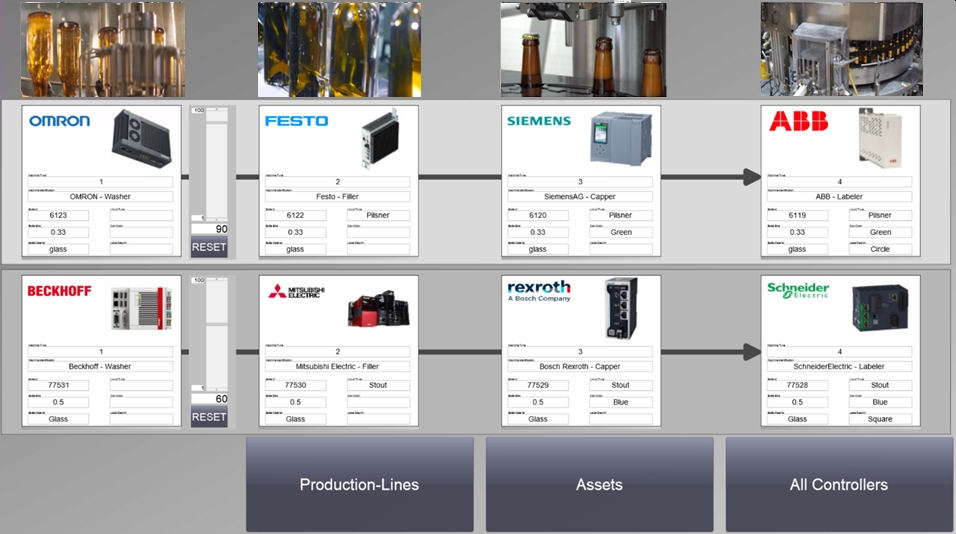Screen dimensions: 956x534
Task: Click the 'Pilsner' field in ABB card
Action: 880,215
